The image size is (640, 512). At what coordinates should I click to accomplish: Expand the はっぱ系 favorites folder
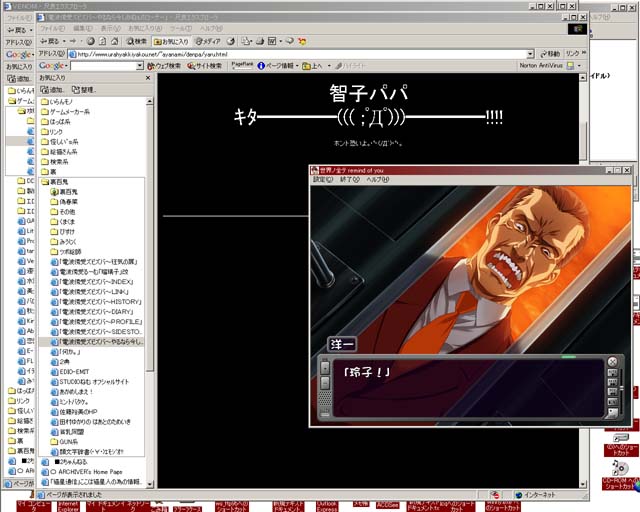click(x=56, y=122)
